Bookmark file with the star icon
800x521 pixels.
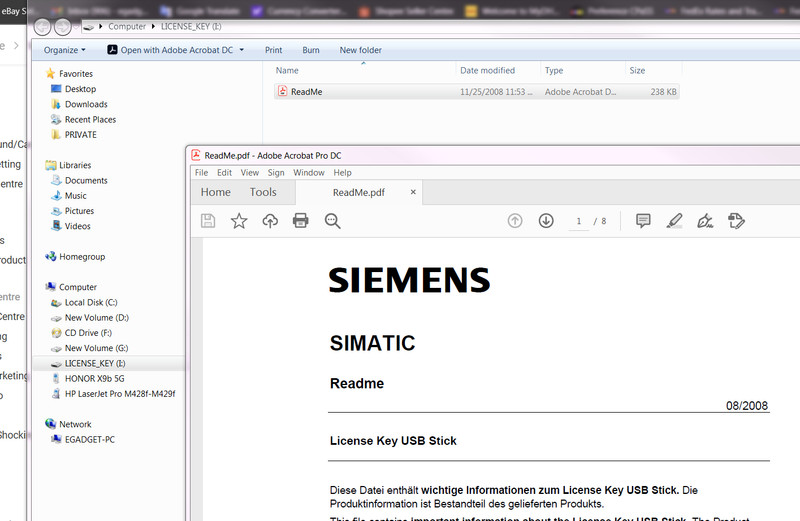[239, 221]
